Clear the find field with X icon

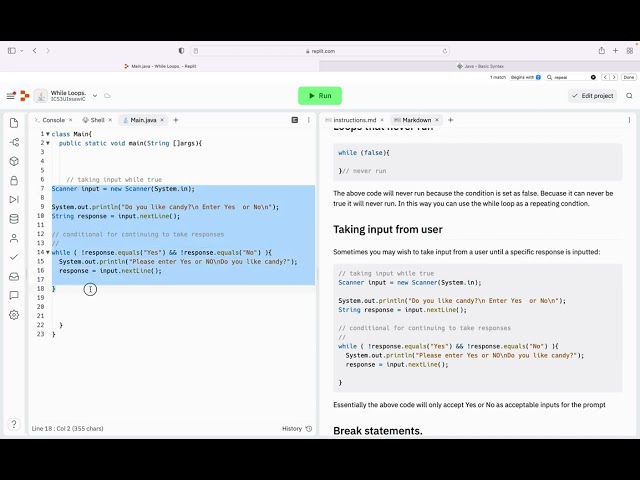593,77
